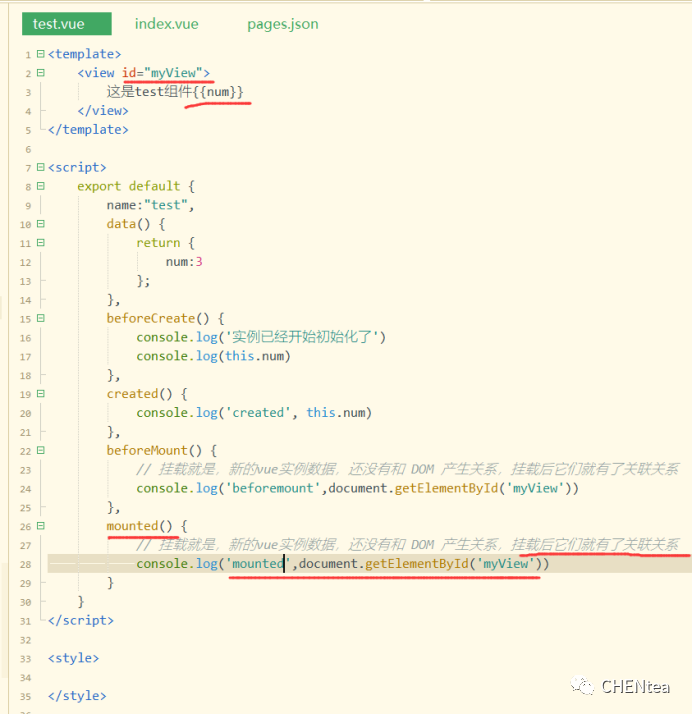Collapse the beforeMount() hook
This screenshot has width=693, height=715.
click(x=40, y=451)
